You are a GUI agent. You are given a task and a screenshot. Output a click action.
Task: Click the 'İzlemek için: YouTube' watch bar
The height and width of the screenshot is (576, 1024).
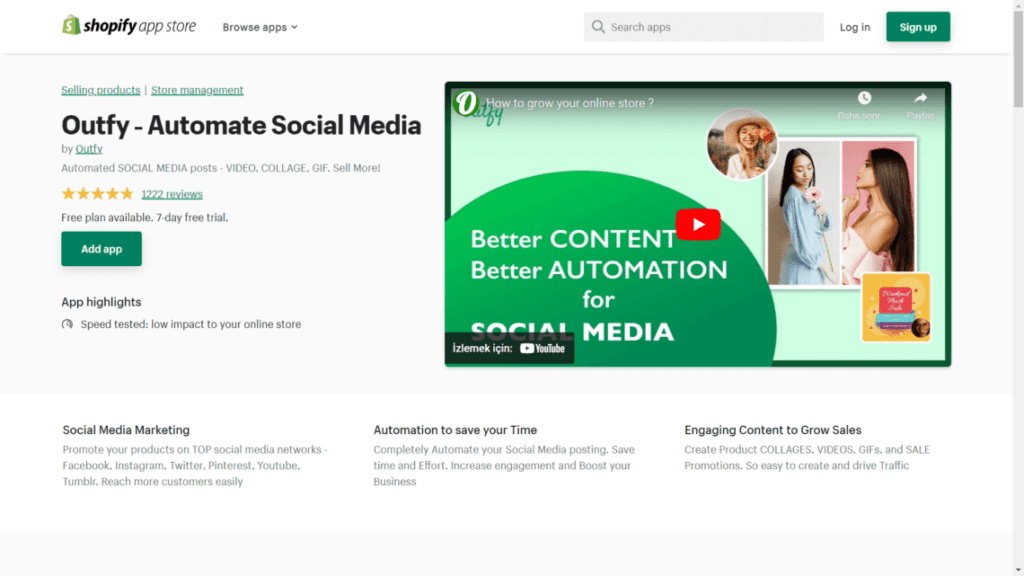(509, 348)
